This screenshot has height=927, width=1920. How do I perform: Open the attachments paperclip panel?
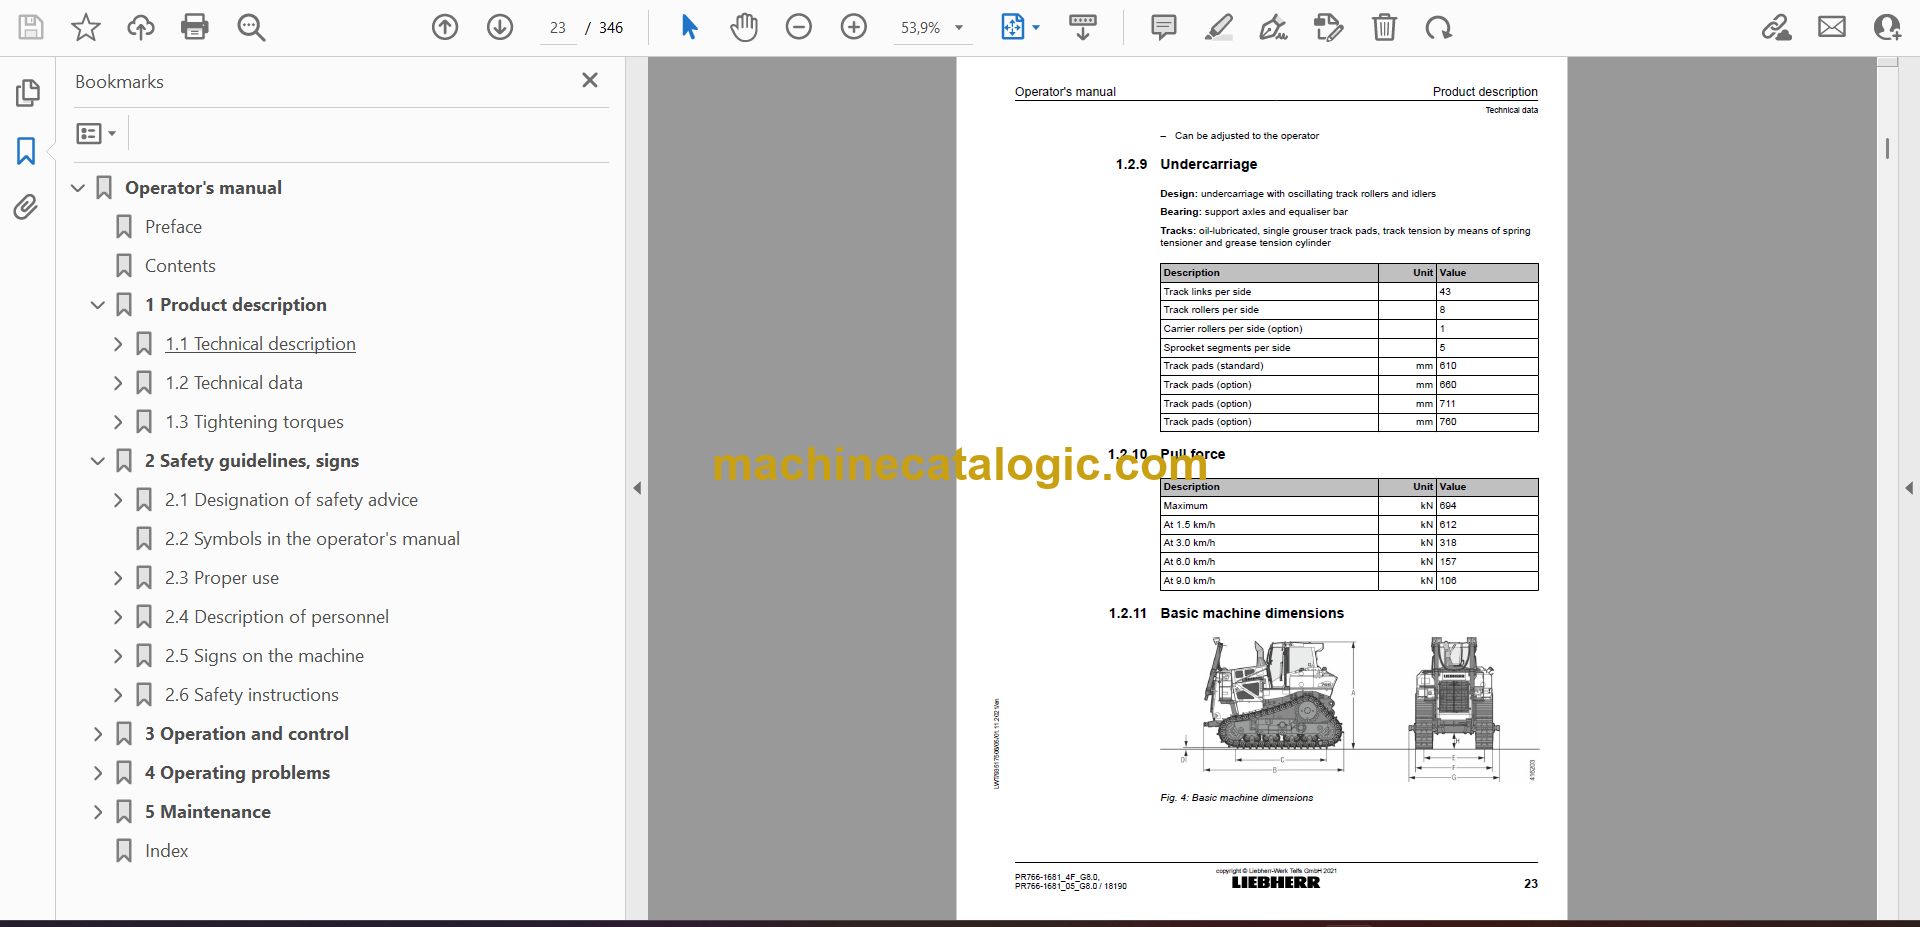[x=26, y=207]
